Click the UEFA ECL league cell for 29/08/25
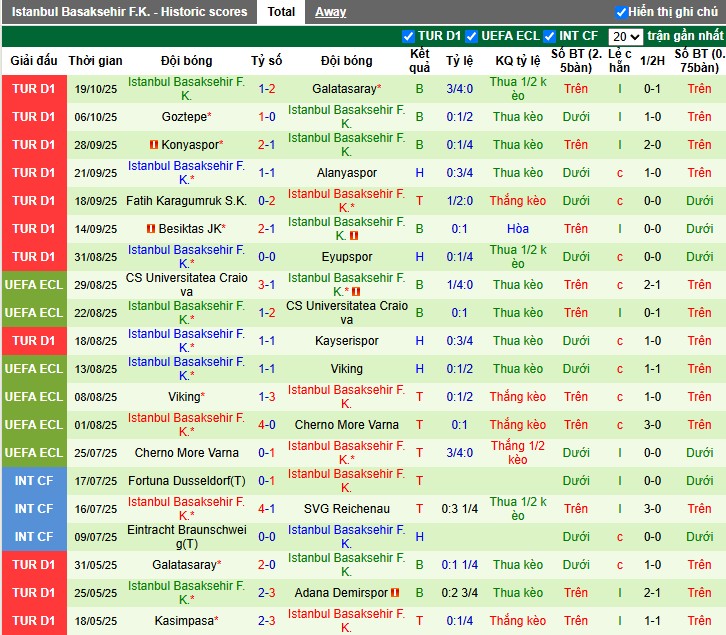Screen dimensions: 726x635 pyautogui.click(x=34, y=284)
